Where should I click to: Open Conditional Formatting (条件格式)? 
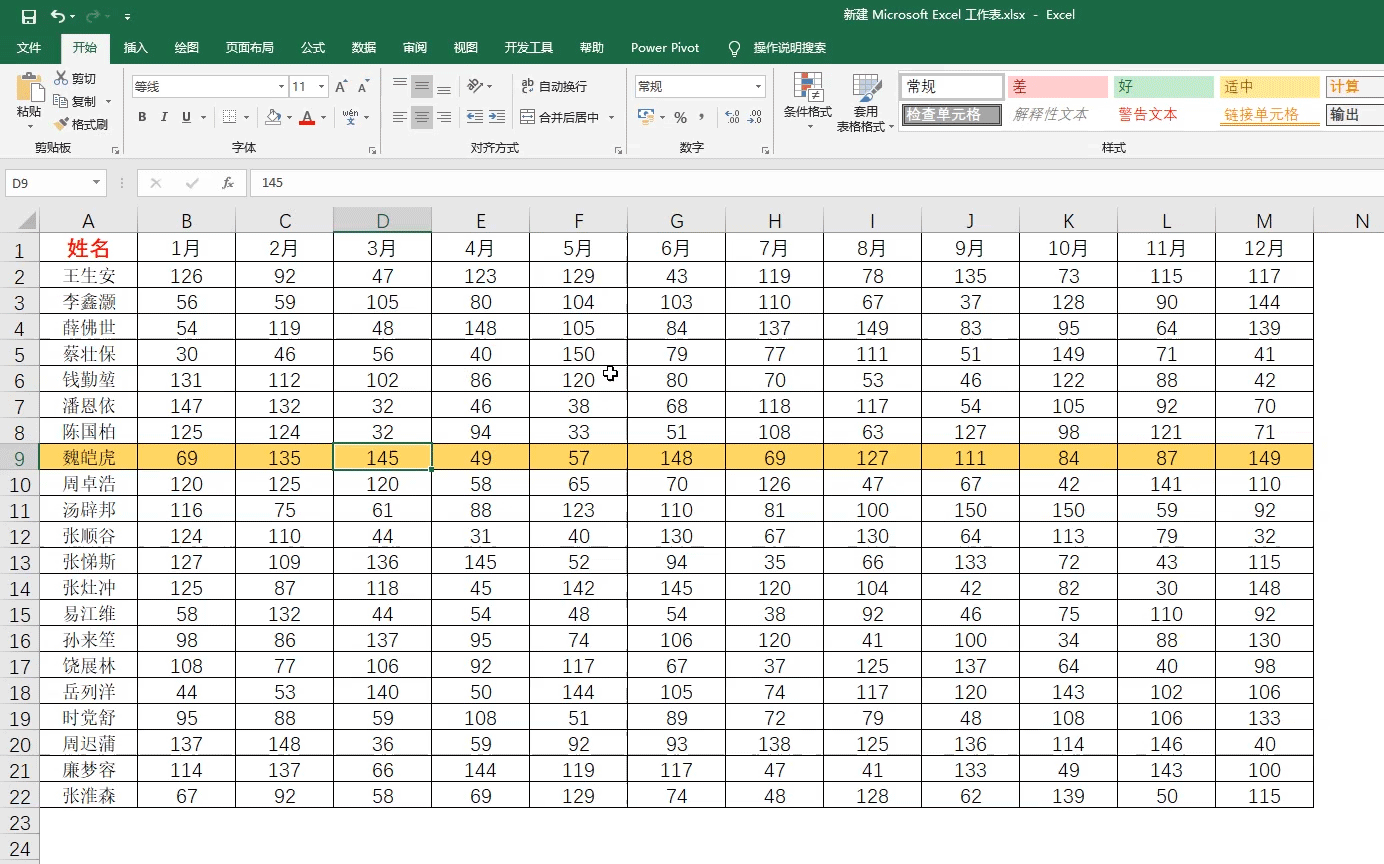coord(807,100)
